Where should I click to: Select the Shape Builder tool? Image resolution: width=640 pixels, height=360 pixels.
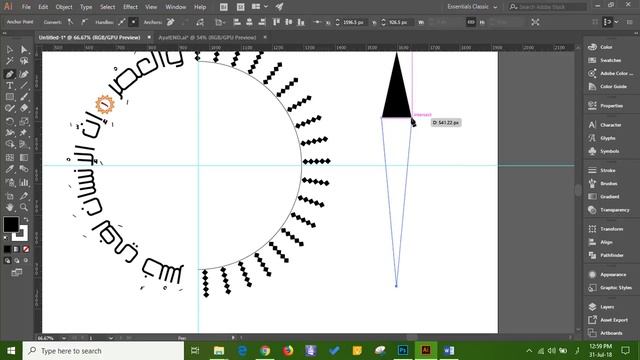[x=9, y=144]
